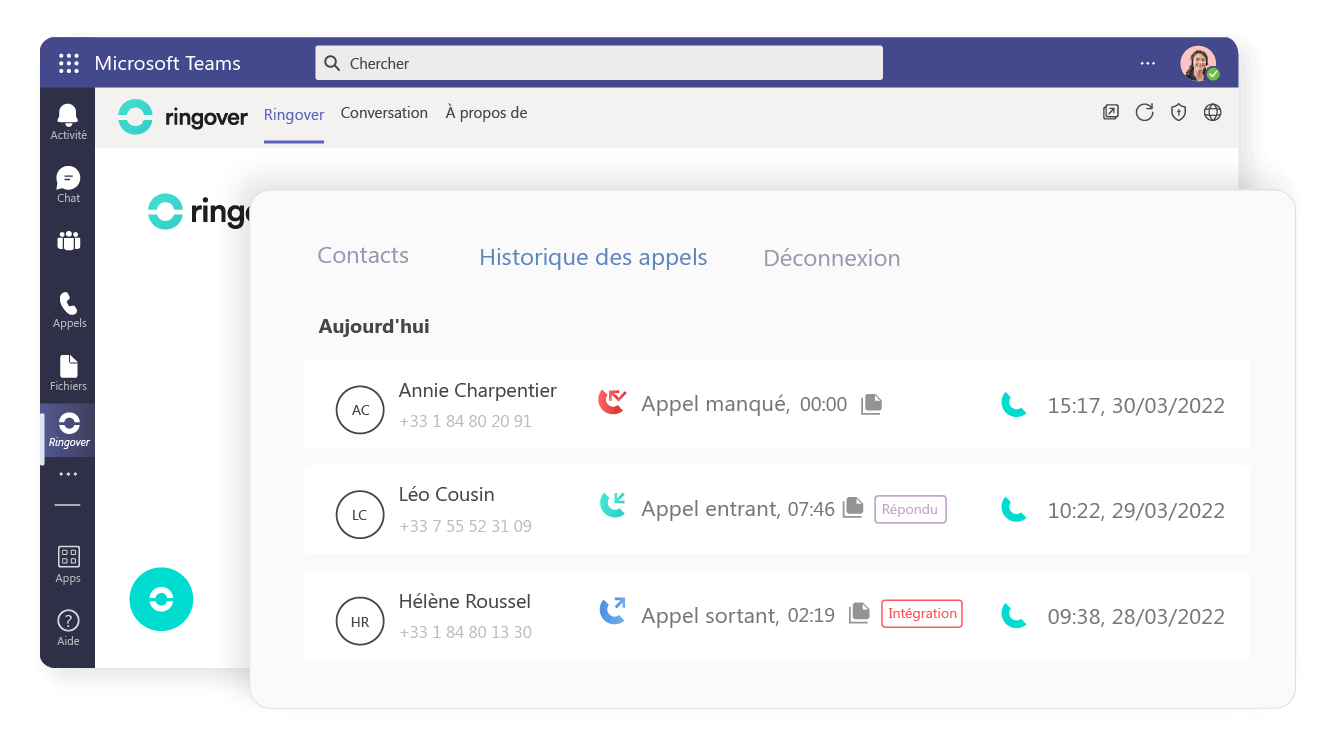Click the floating teal Ringover button
This screenshot has width=1332, height=746.
pos(161,599)
